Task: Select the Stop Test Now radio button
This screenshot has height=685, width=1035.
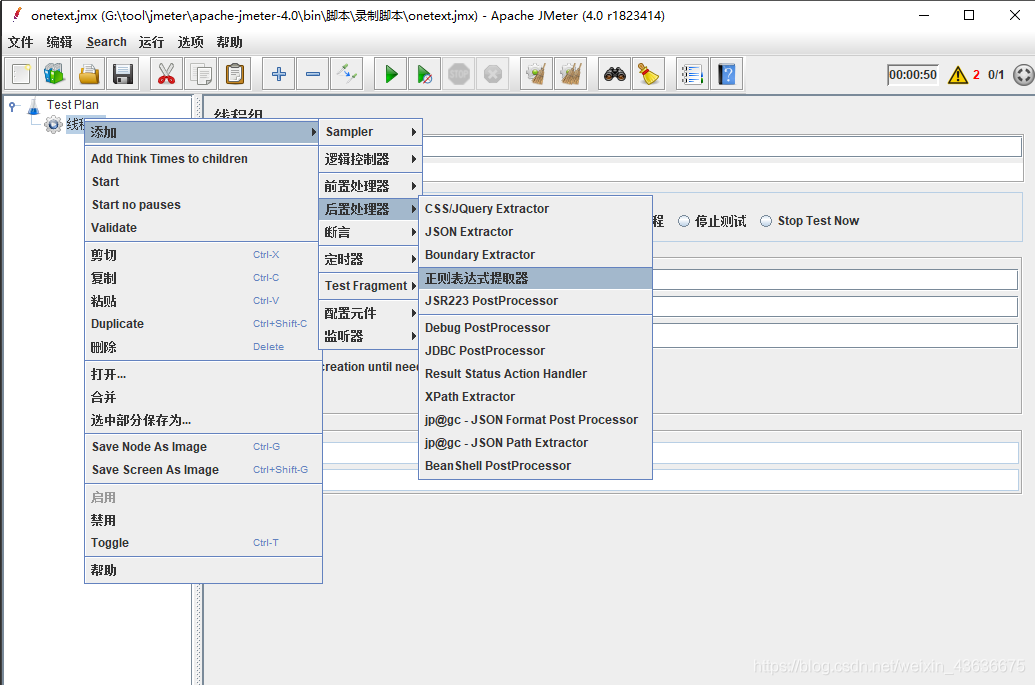Action: tap(766, 221)
